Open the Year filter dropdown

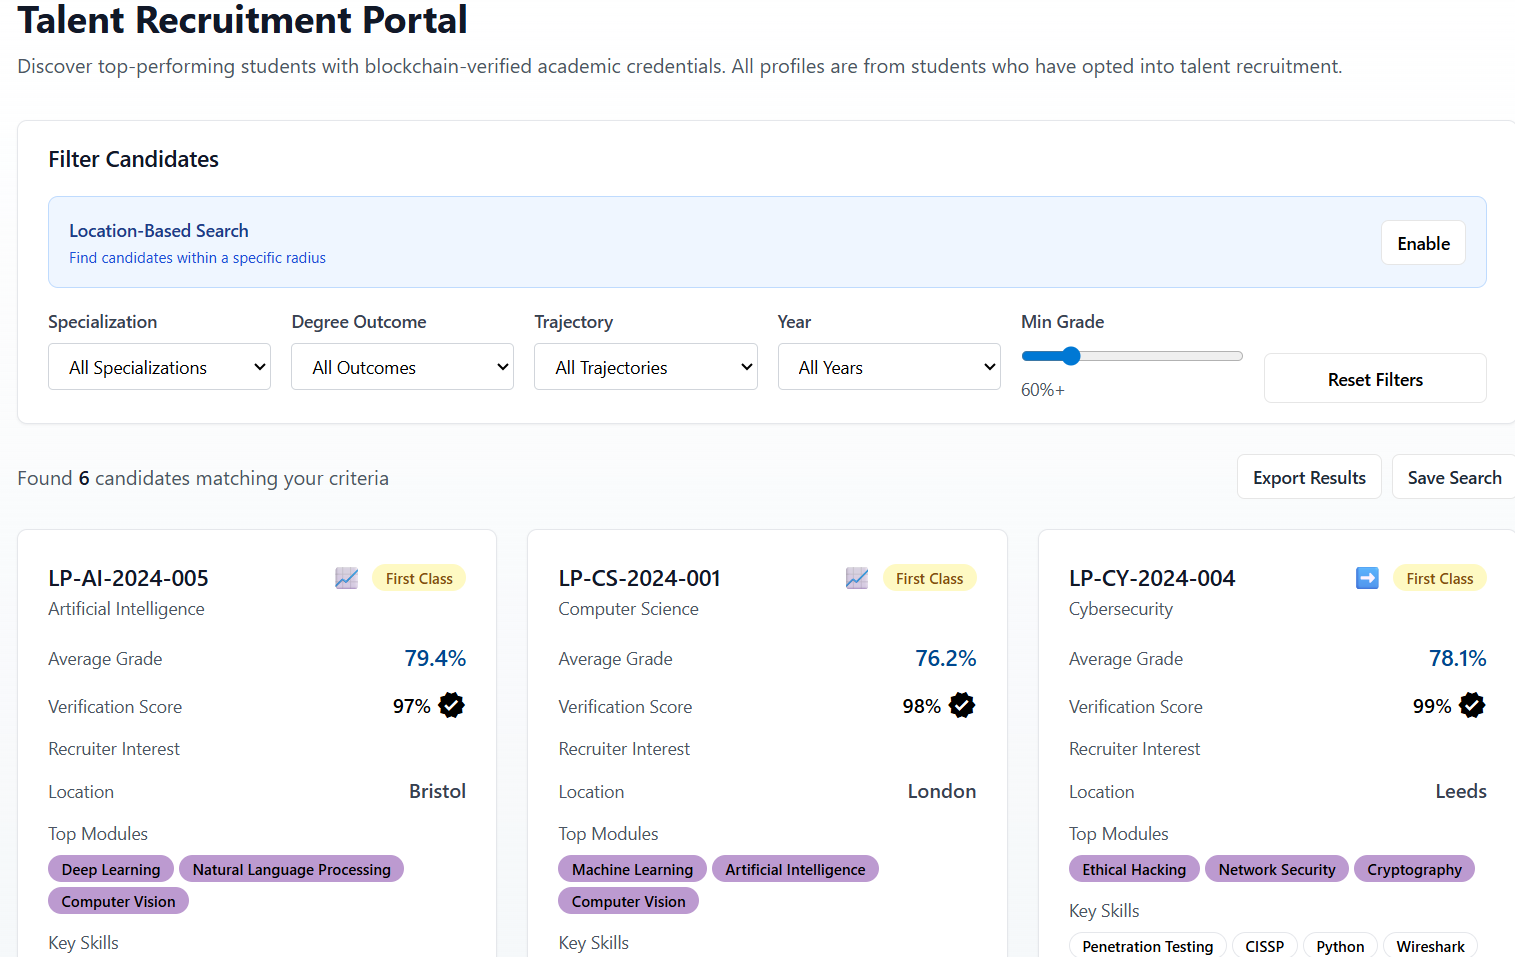point(888,367)
